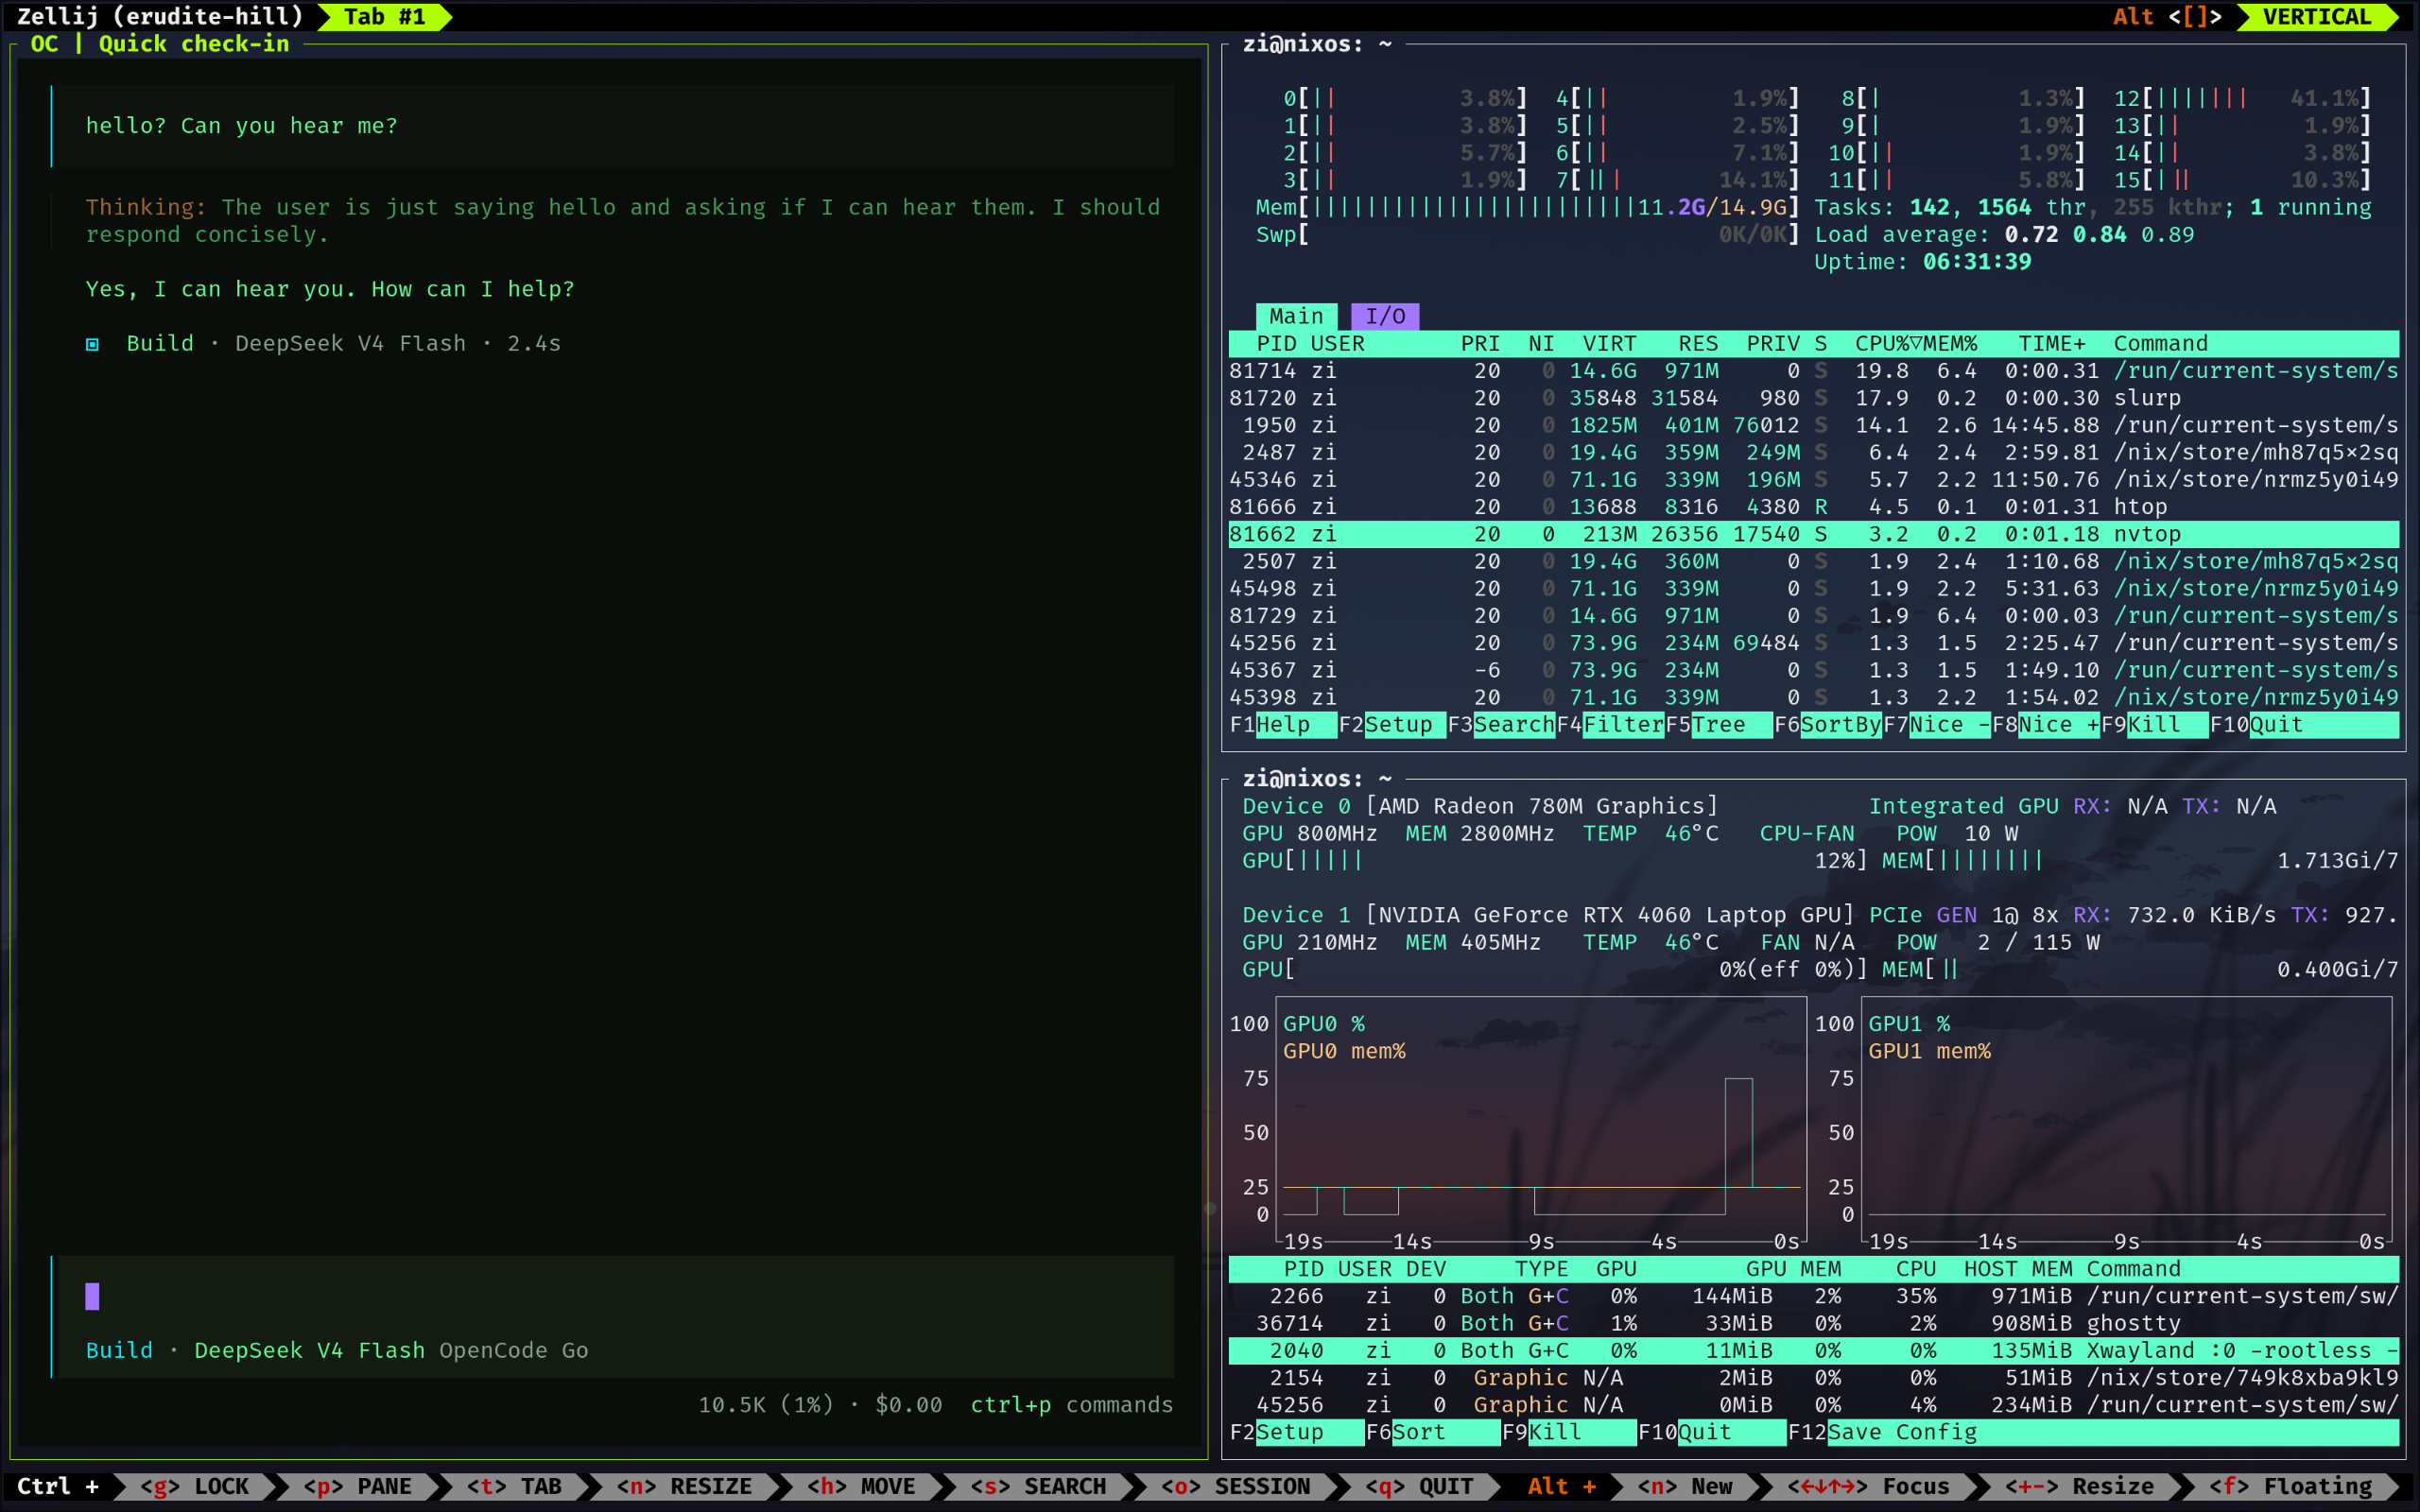
Task: Sort htop by MEM% column header
Action: click(x=1950, y=344)
